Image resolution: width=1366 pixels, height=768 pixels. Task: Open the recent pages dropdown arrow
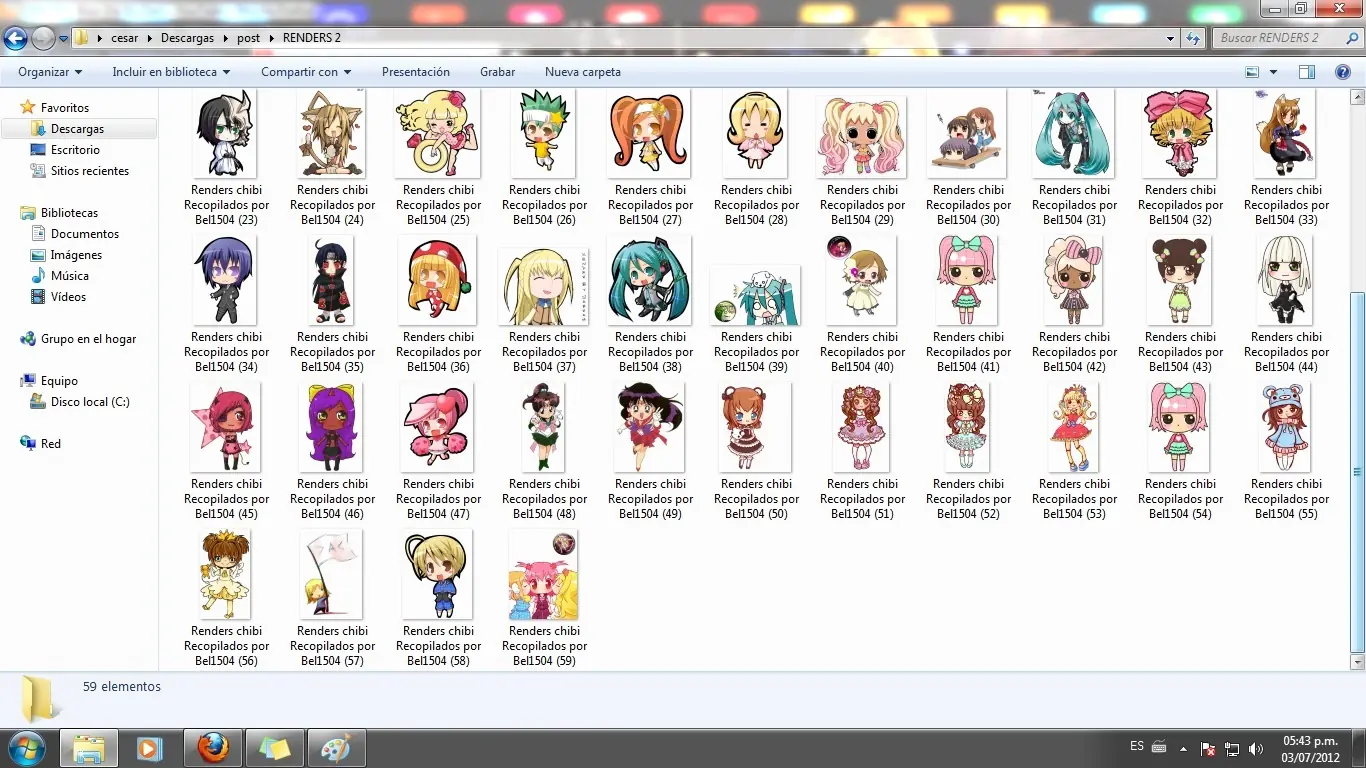point(63,39)
